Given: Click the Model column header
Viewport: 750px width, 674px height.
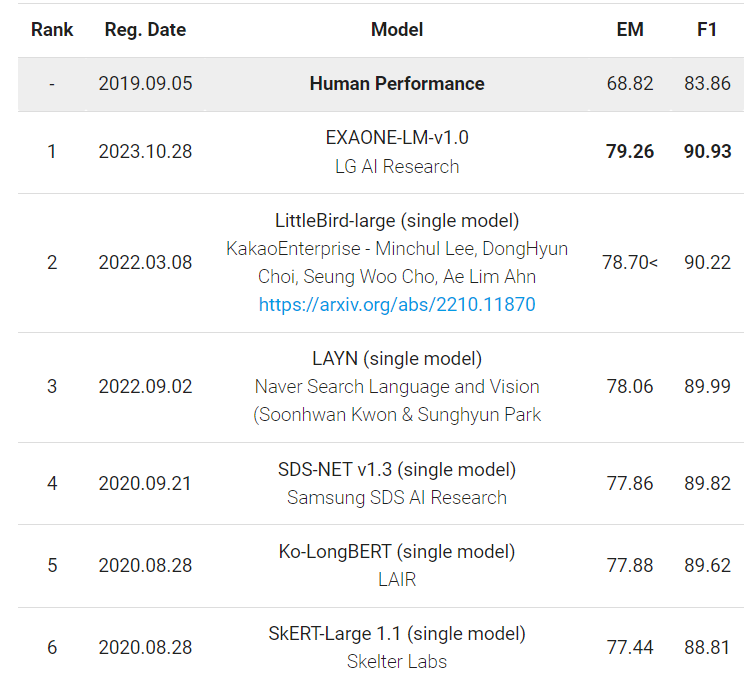Looking at the screenshot, I should tap(397, 30).
